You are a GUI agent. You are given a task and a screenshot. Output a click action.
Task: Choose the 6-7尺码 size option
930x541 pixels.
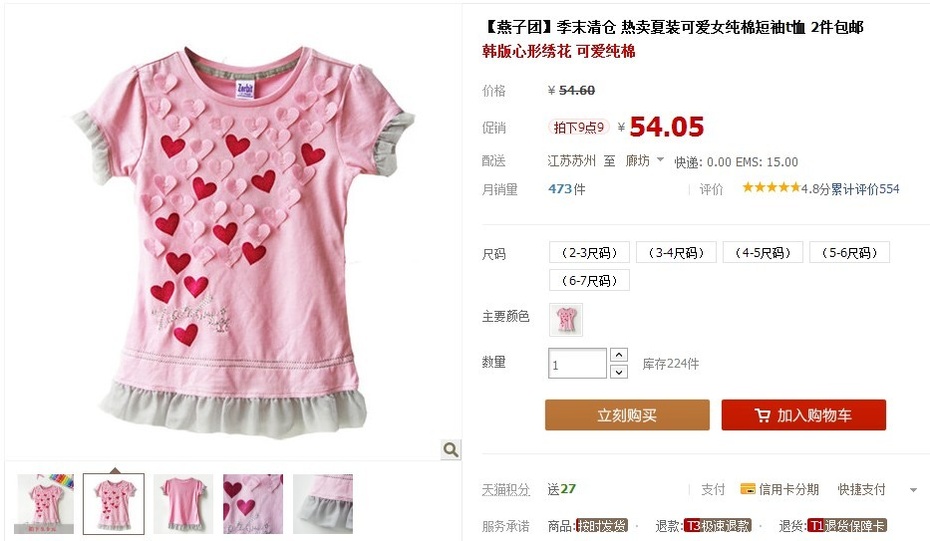(x=589, y=280)
